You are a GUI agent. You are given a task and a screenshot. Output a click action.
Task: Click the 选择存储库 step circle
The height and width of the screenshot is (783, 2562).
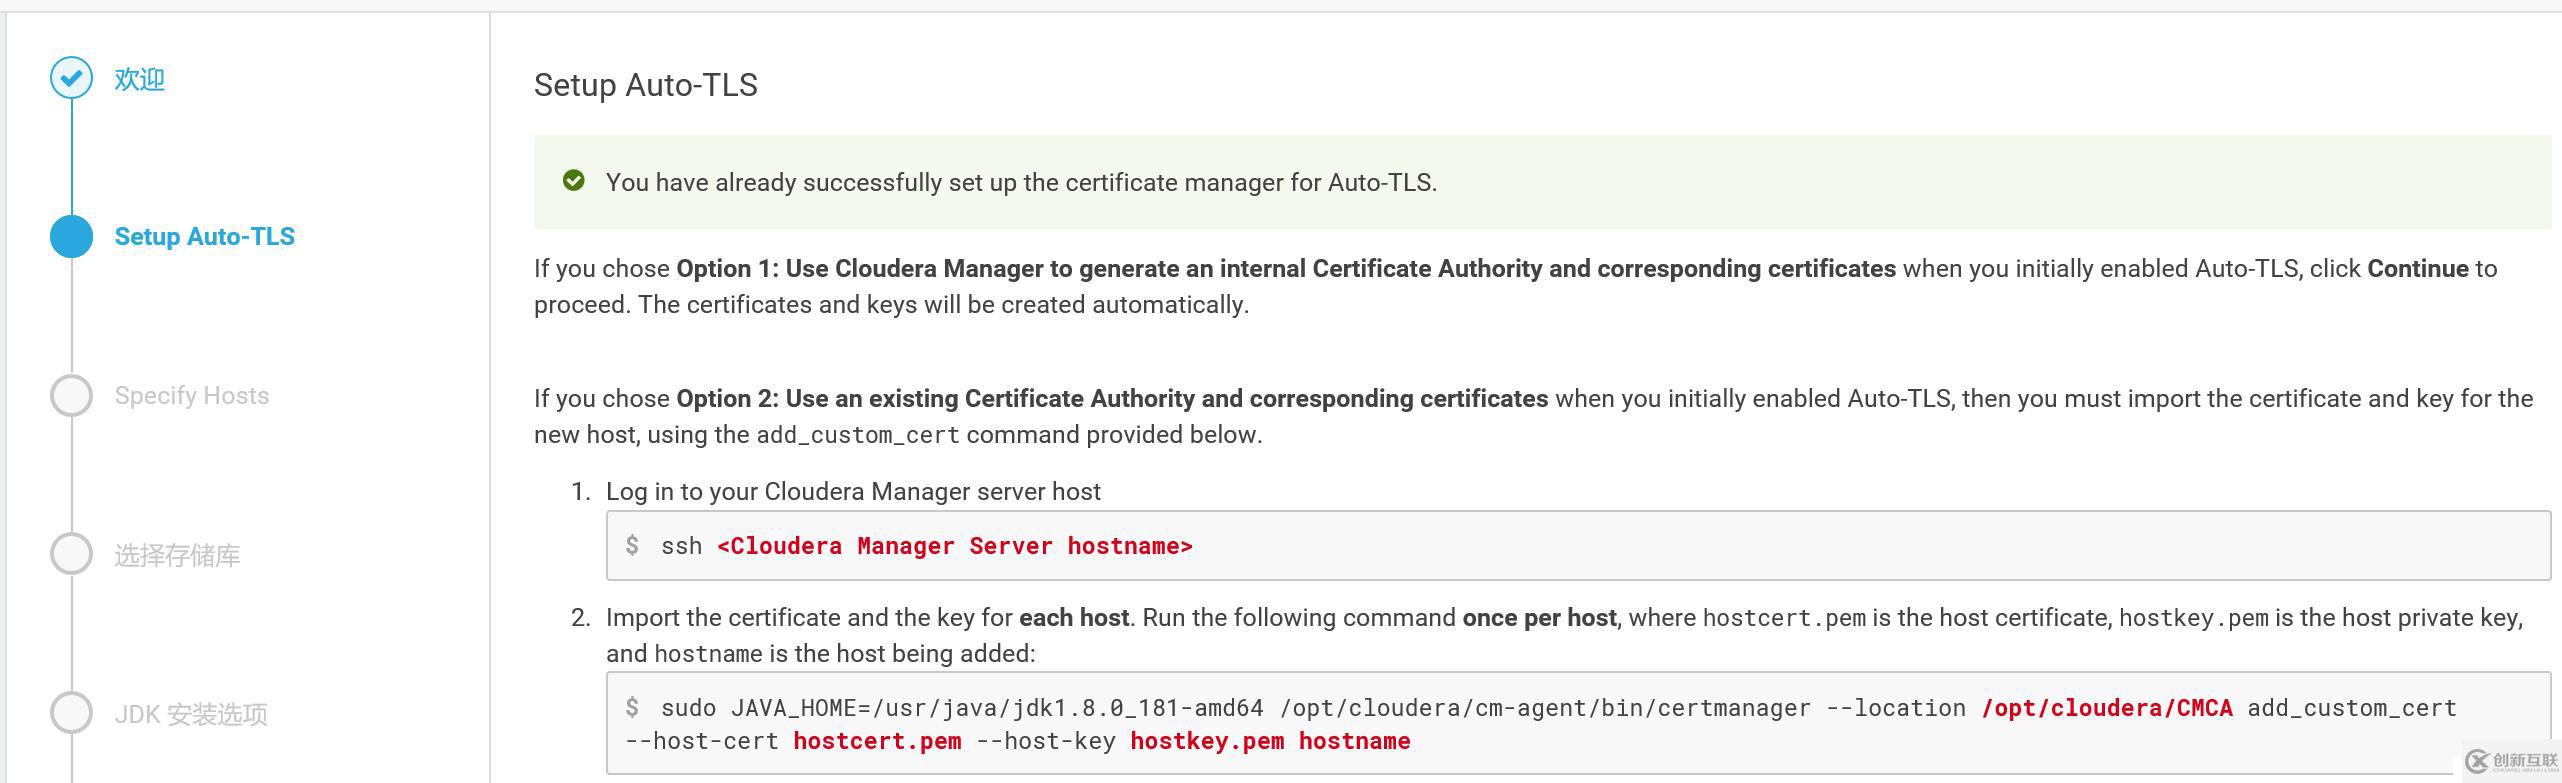[71, 554]
